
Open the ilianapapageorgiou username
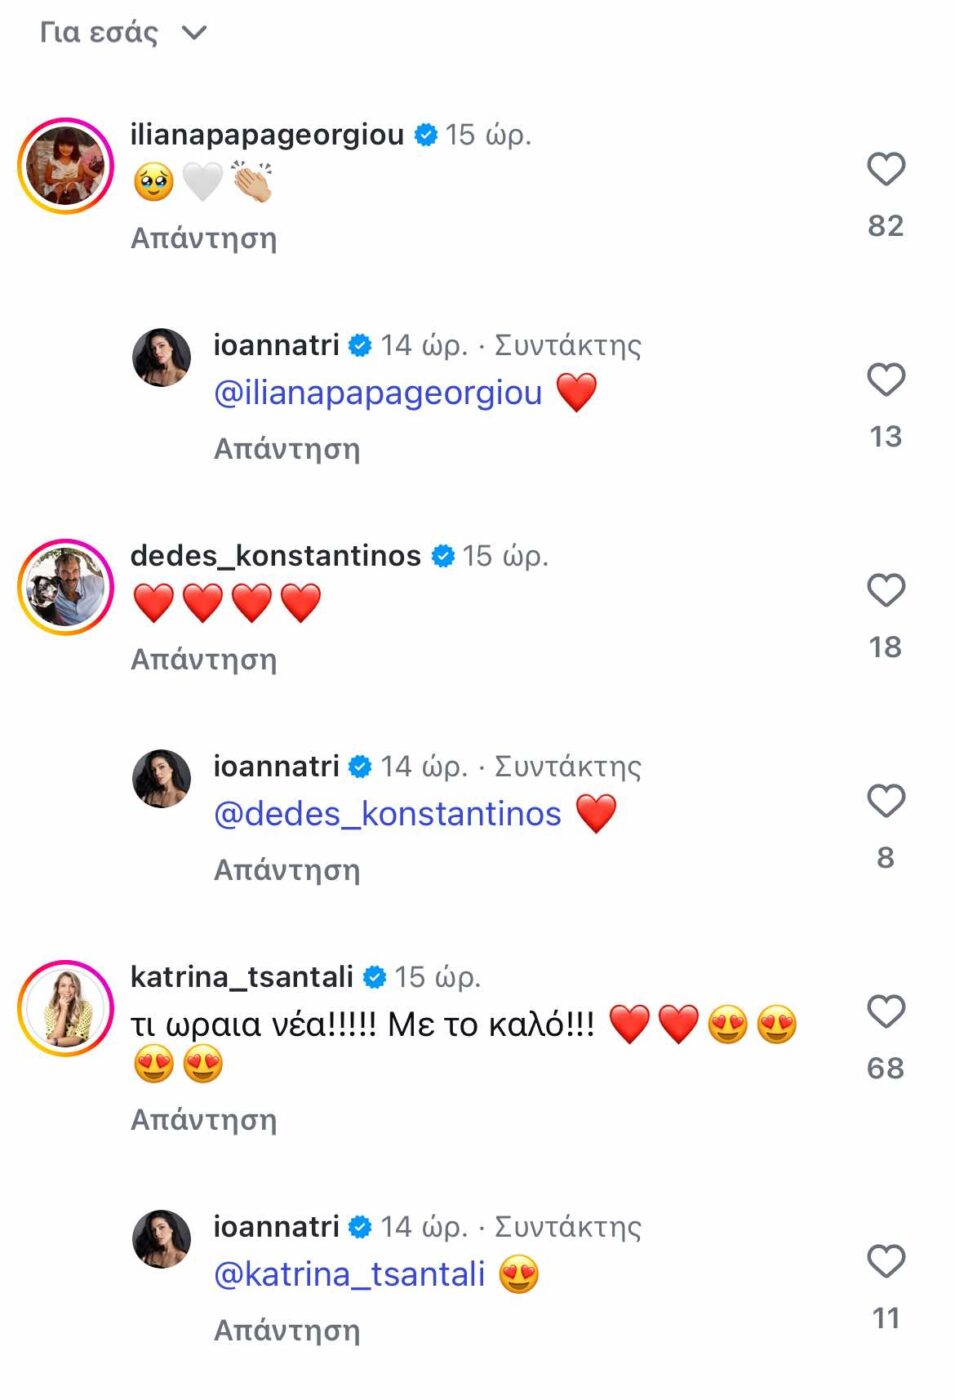[x=267, y=134]
